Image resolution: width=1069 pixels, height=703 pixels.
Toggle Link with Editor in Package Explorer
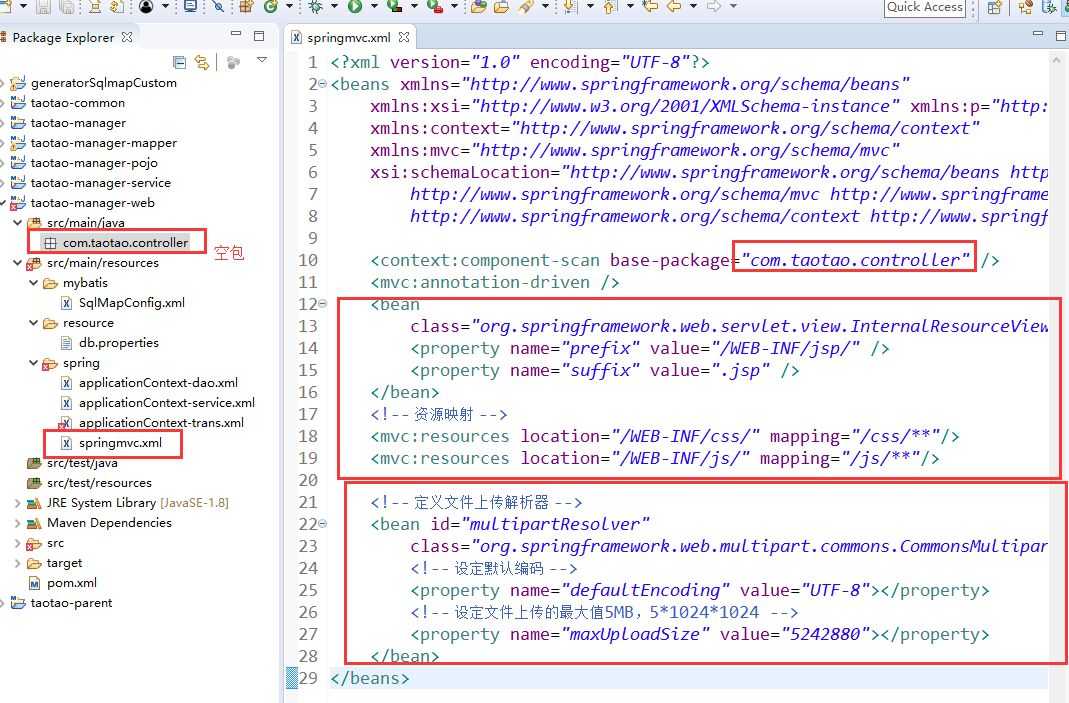coord(202,63)
